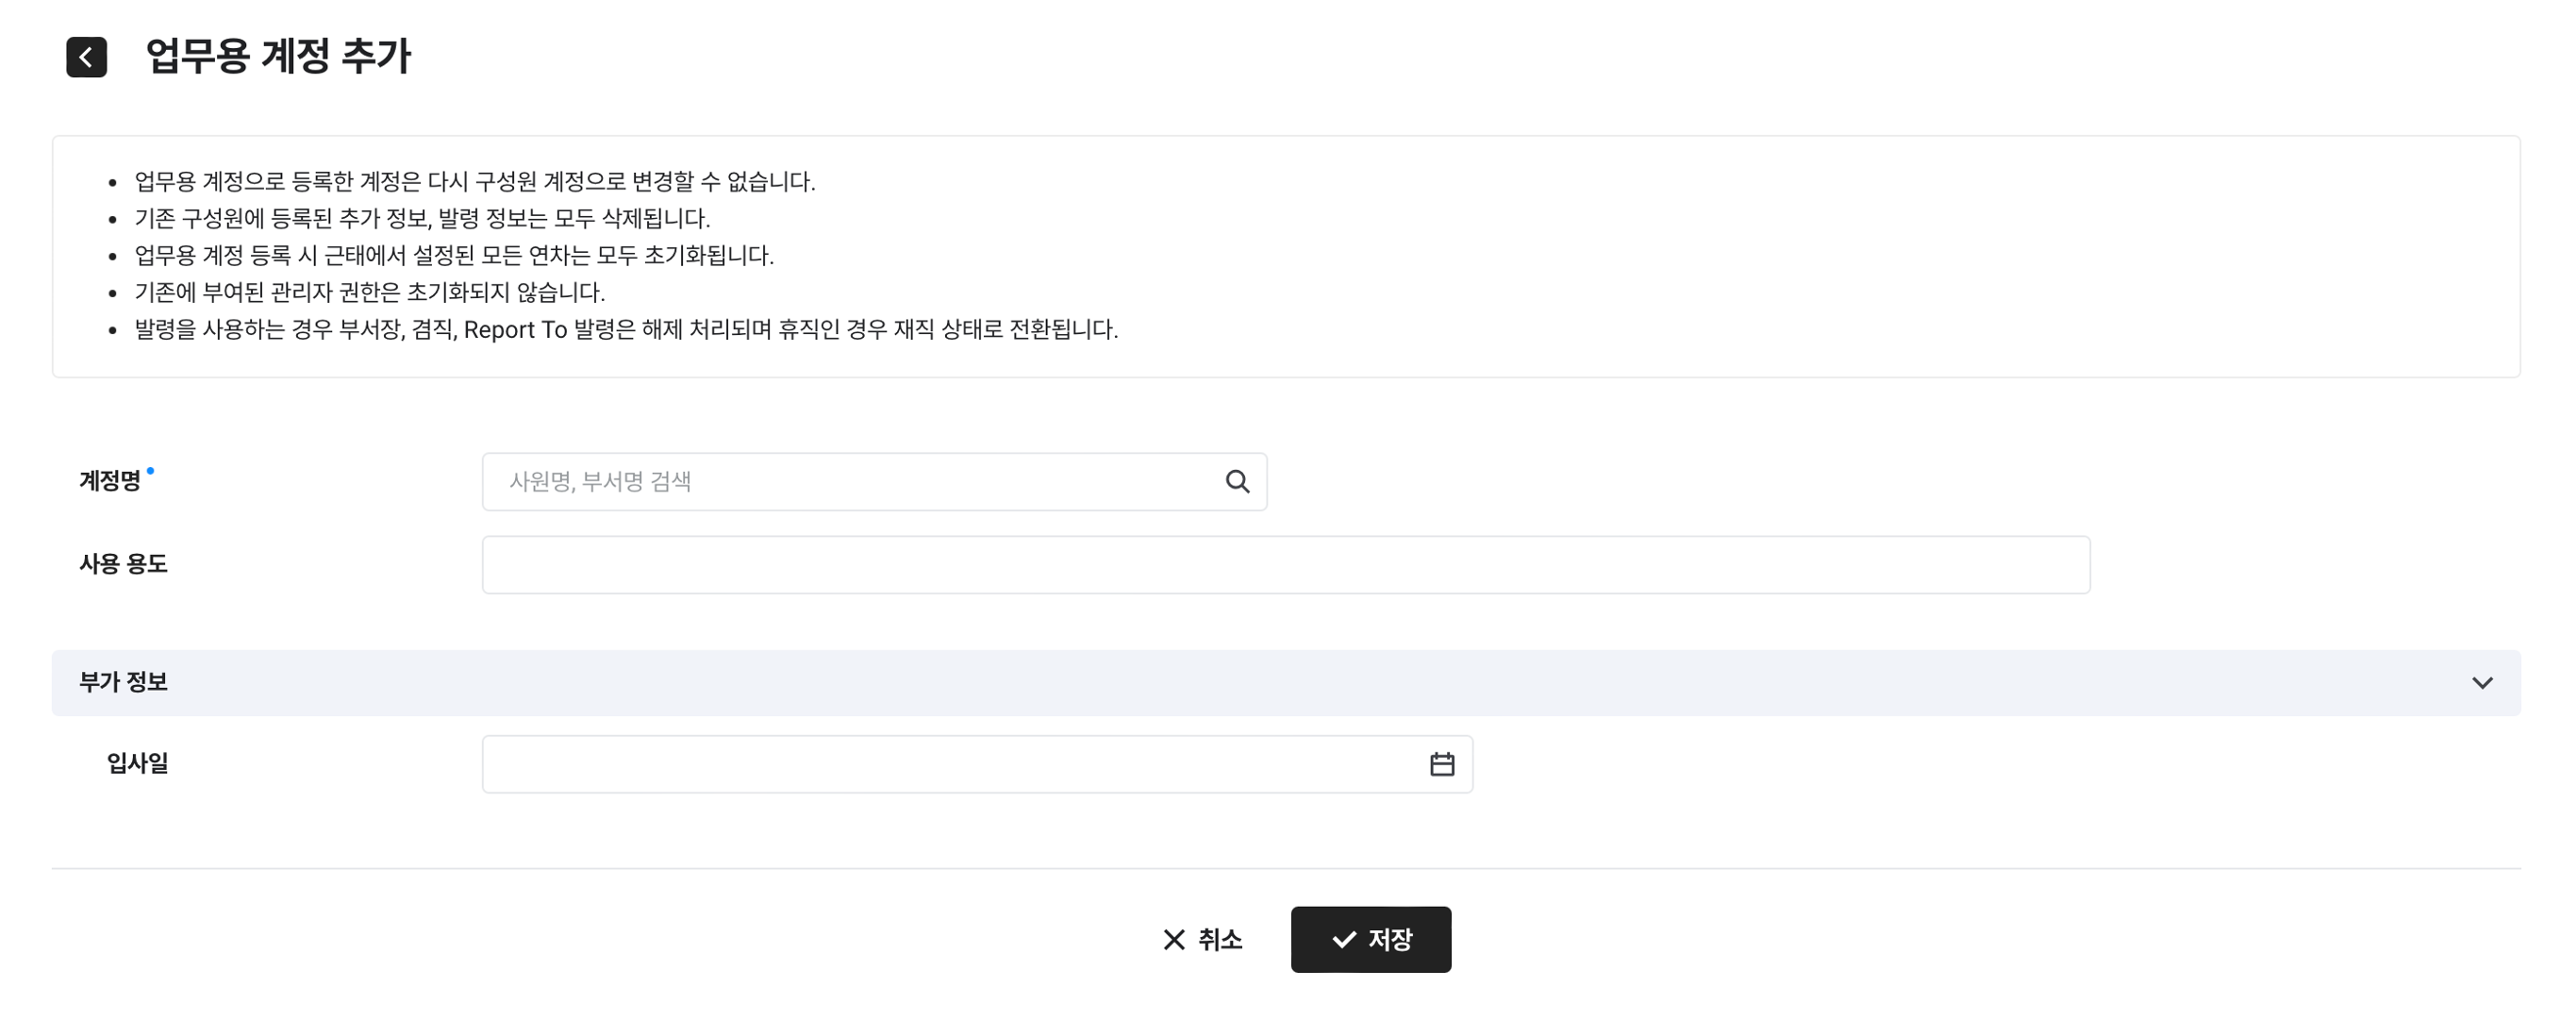
Task: Click the 계정명 field label
Action: 110,481
